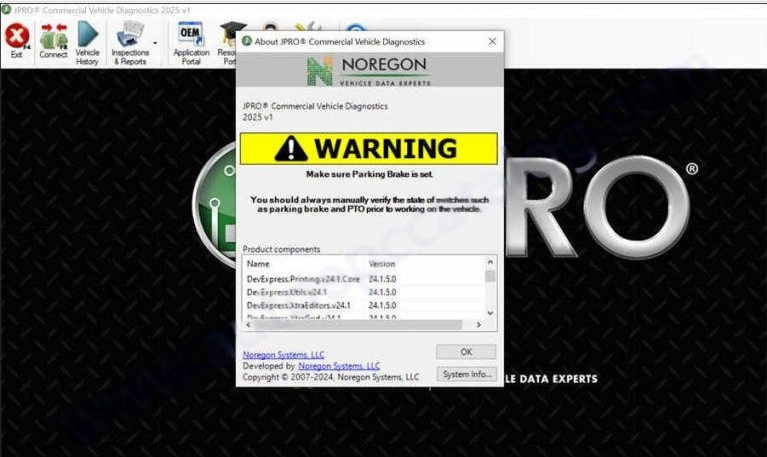This screenshot has width=767, height=457.
Task: Click the Version column header
Action: (x=382, y=264)
